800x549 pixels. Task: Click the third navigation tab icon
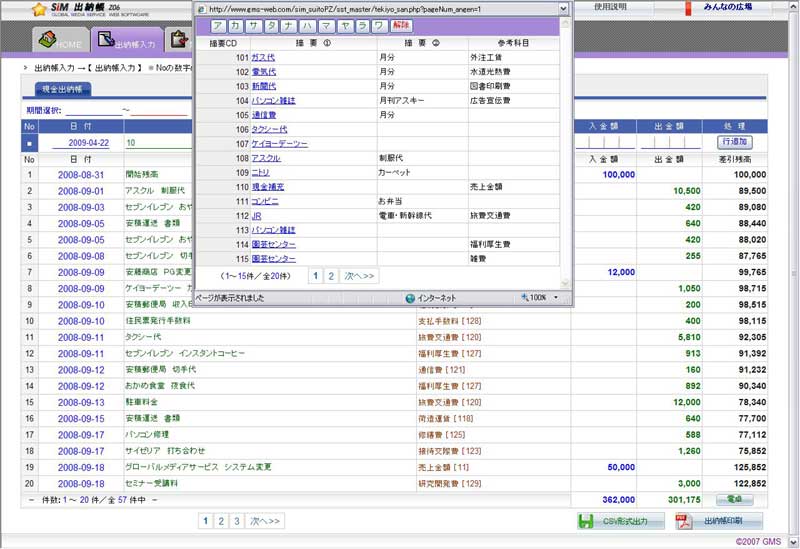coord(179,41)
